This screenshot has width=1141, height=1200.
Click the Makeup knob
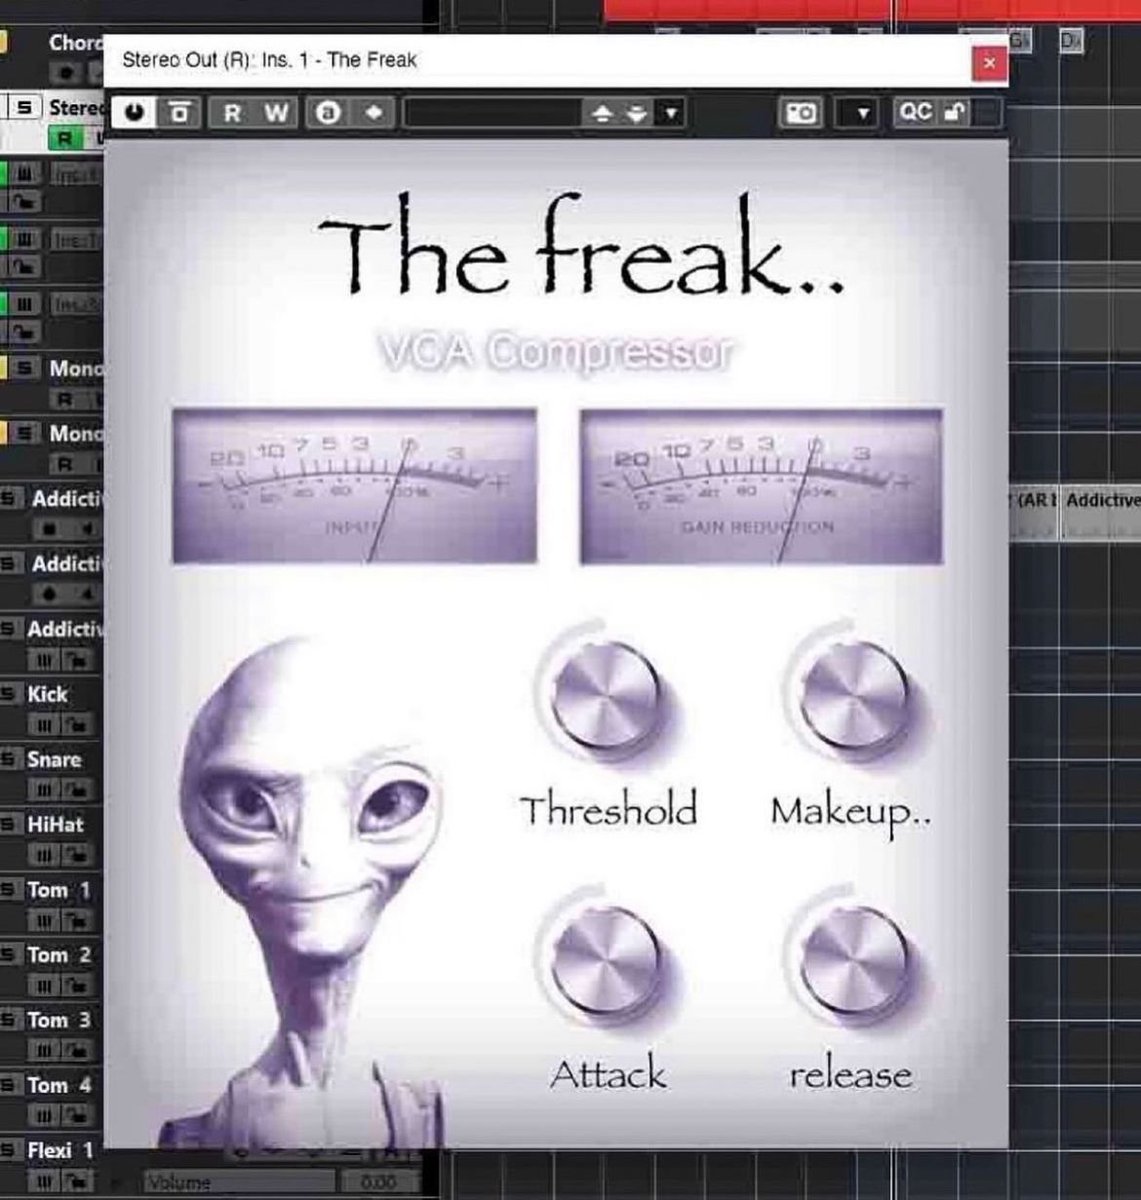pos(854,695)
